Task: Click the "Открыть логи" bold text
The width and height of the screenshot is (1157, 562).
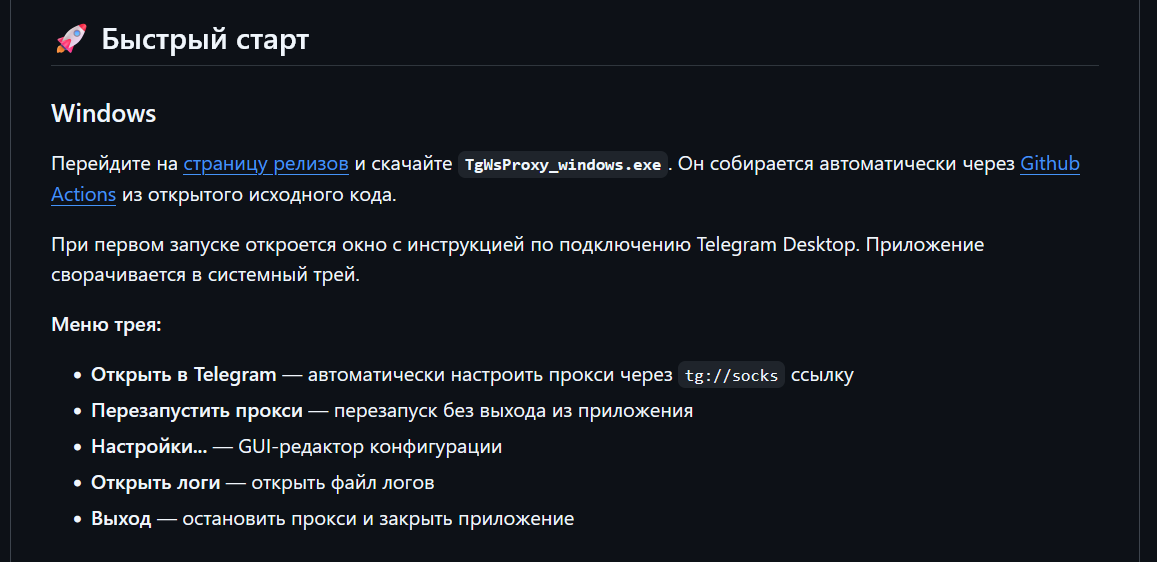Action: (x=155, y=483)
